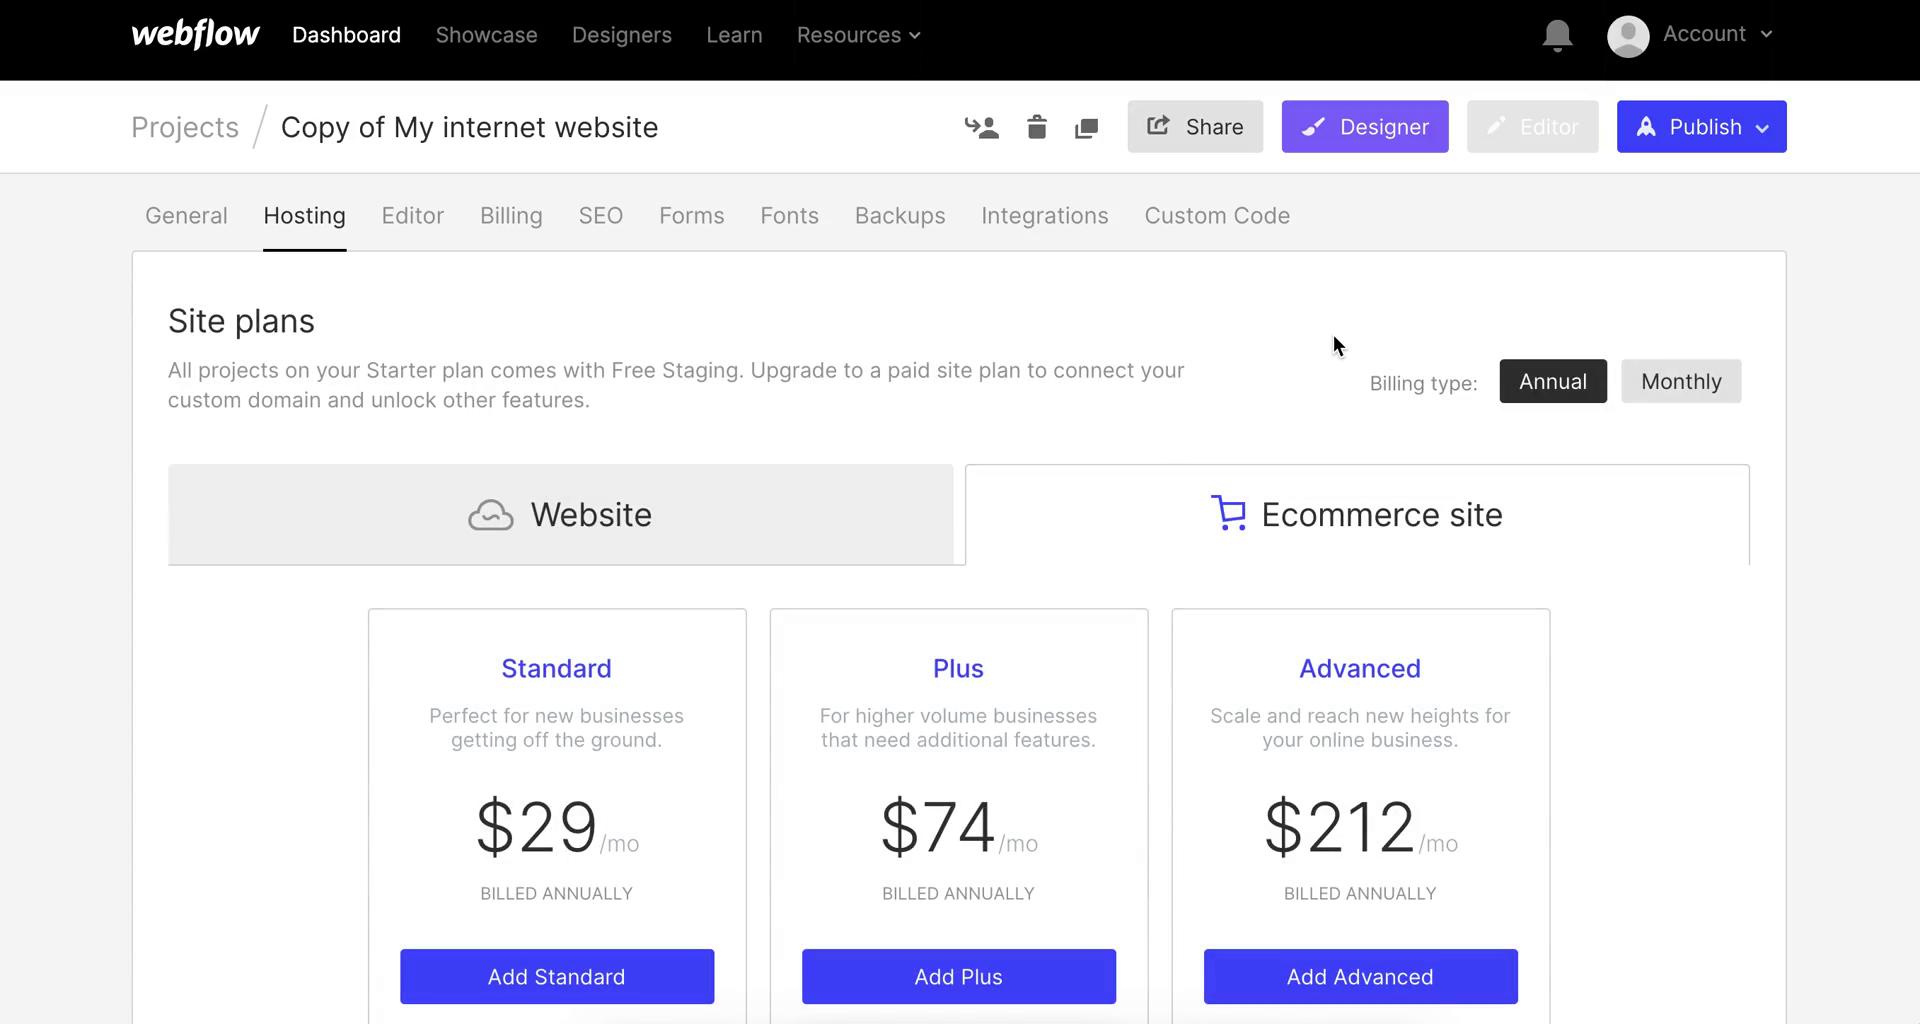Click project name 'Copy of My internet website'

point(469,127)
